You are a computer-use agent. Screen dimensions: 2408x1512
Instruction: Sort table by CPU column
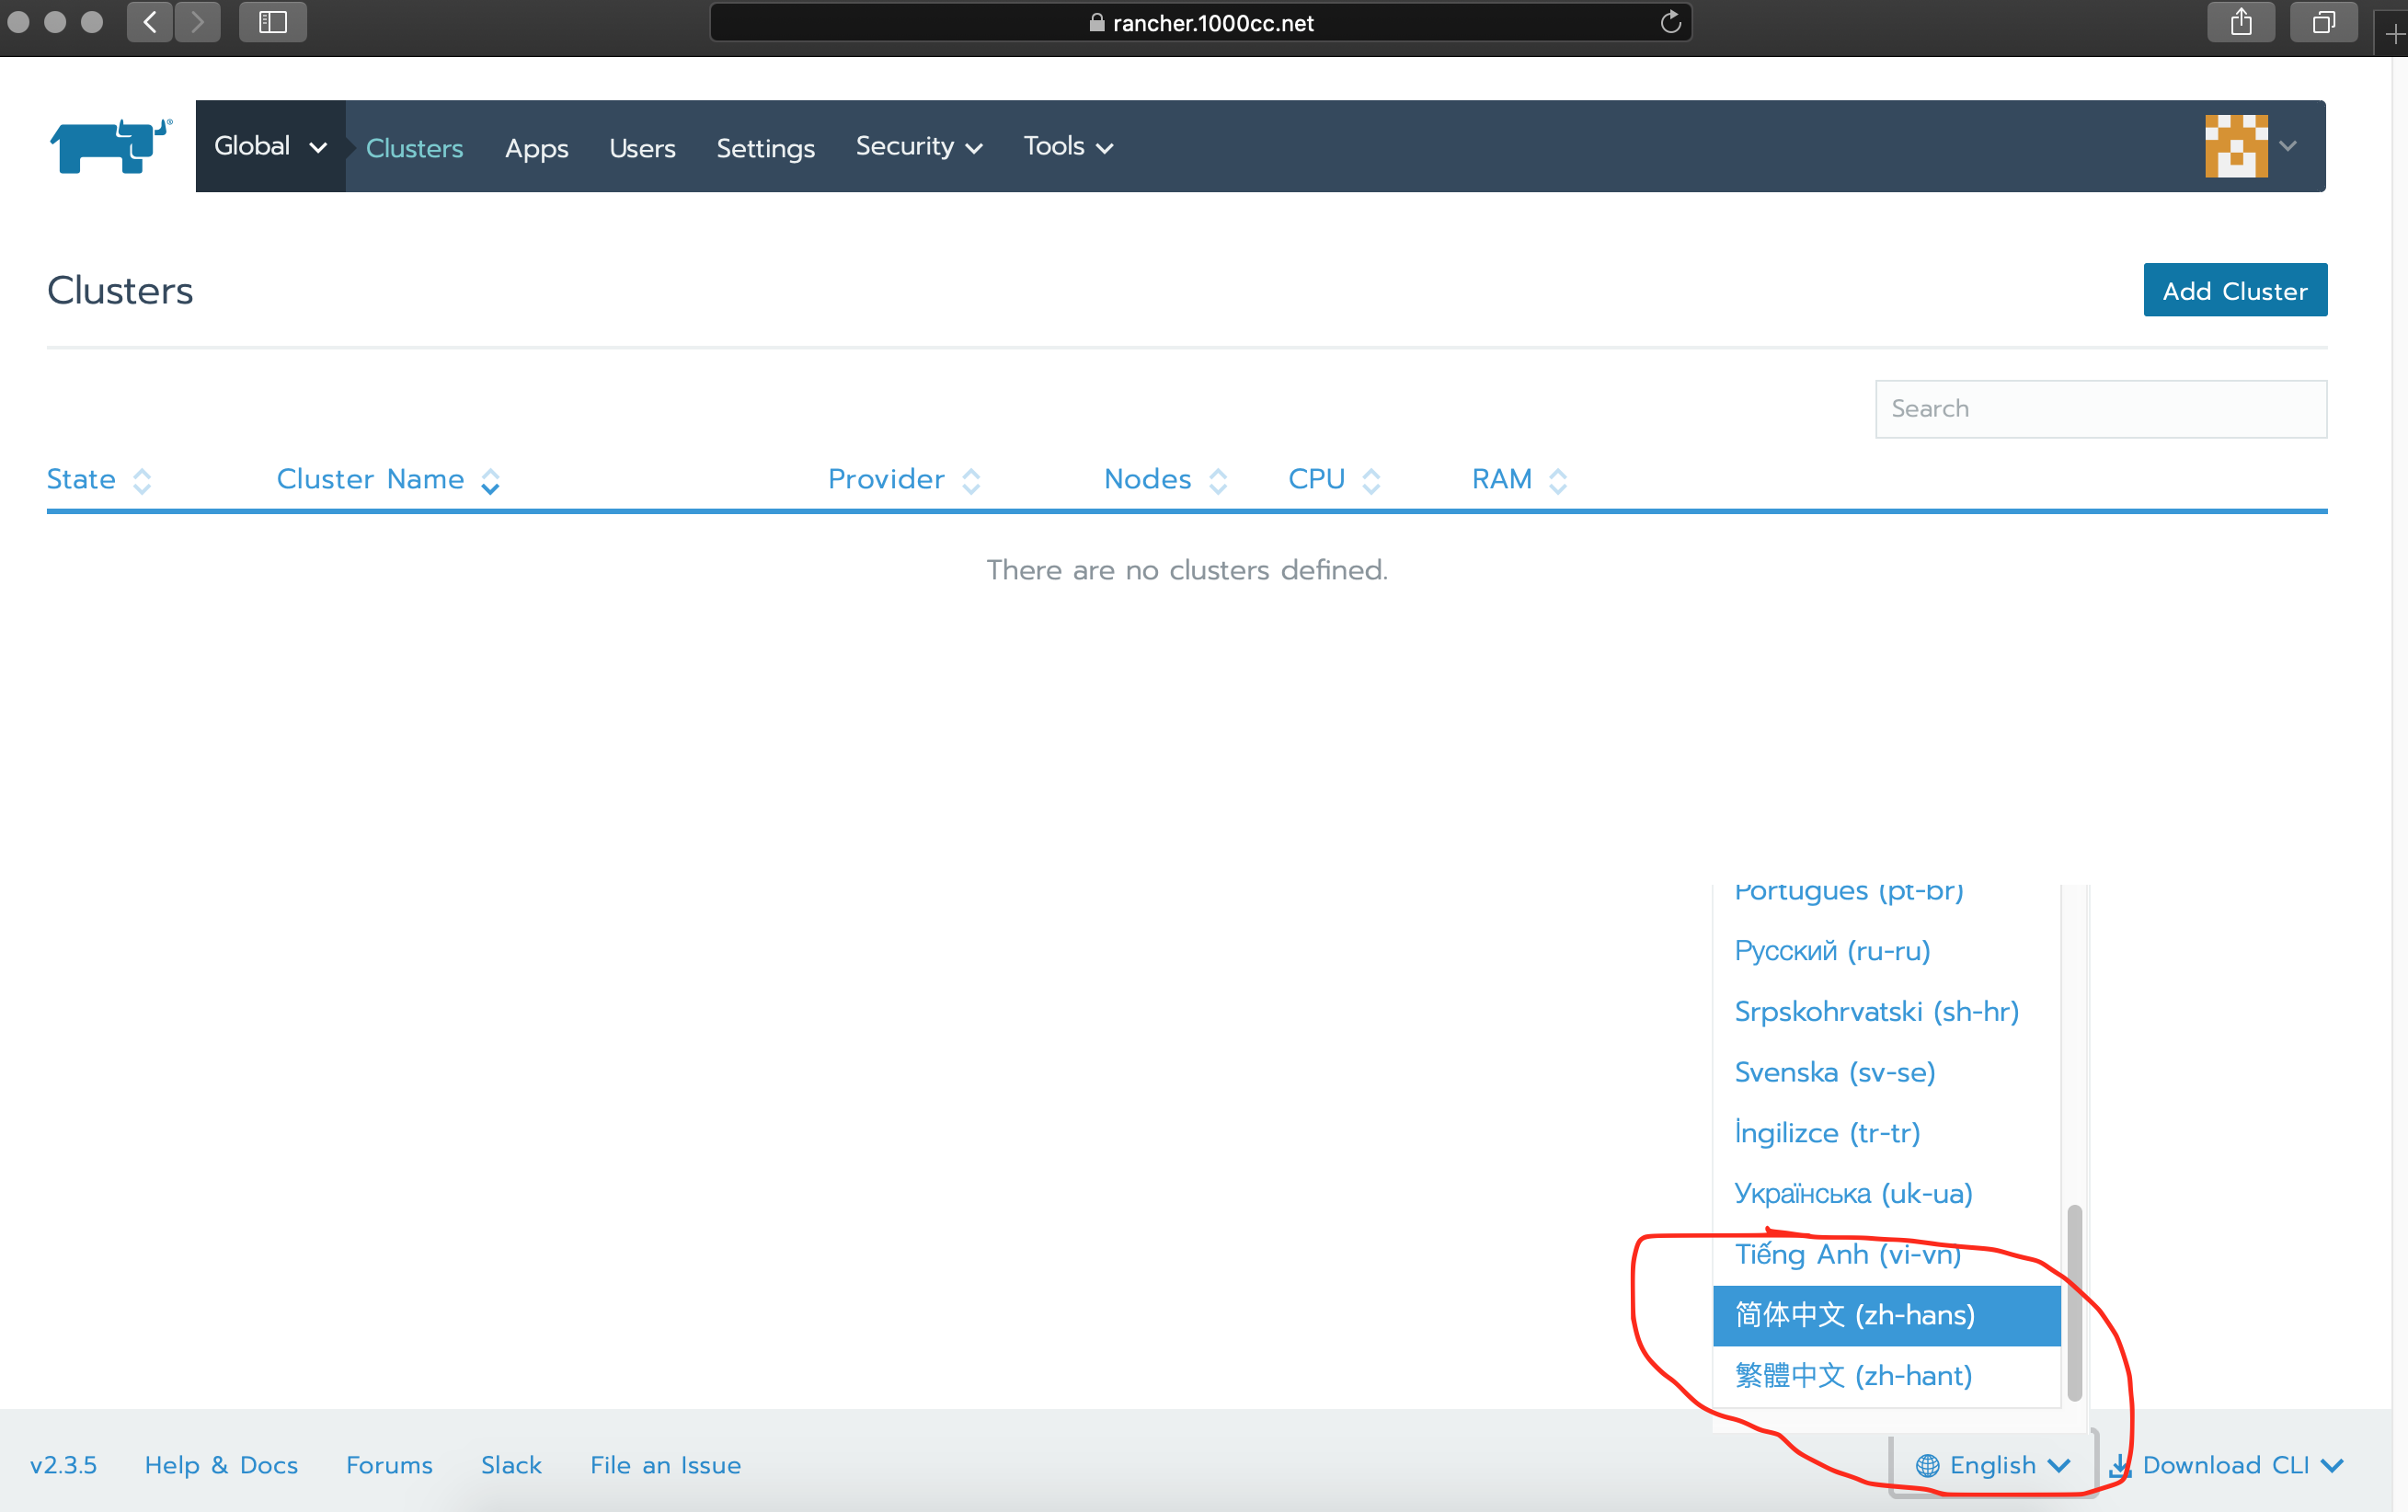click(1334, 480)
